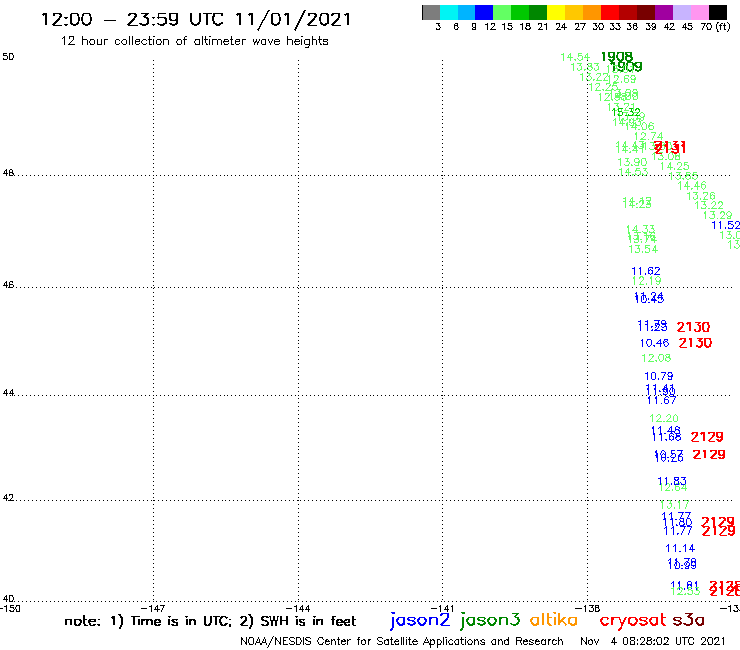Choose the bright red swatch labeled 33
Image resolution: width=740 pixels, height=650 pixels.
[x=610, y=12]
